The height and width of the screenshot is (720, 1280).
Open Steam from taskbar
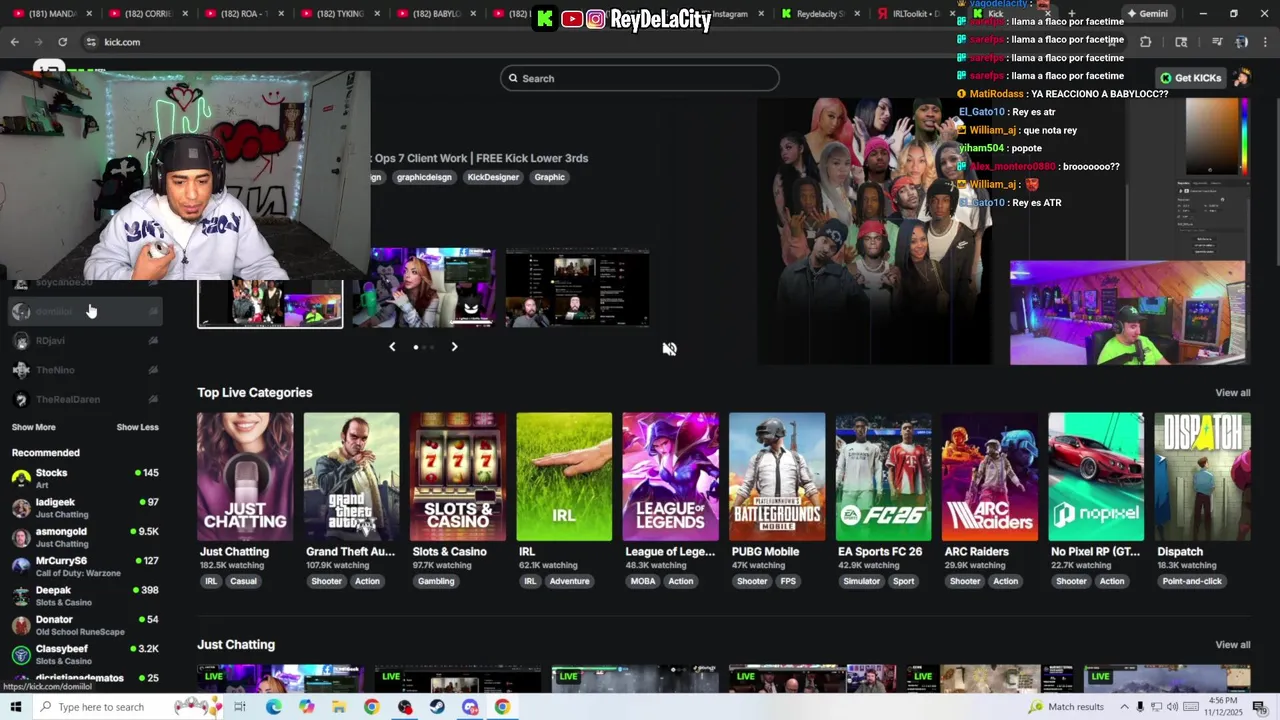[x=437, y=707]
